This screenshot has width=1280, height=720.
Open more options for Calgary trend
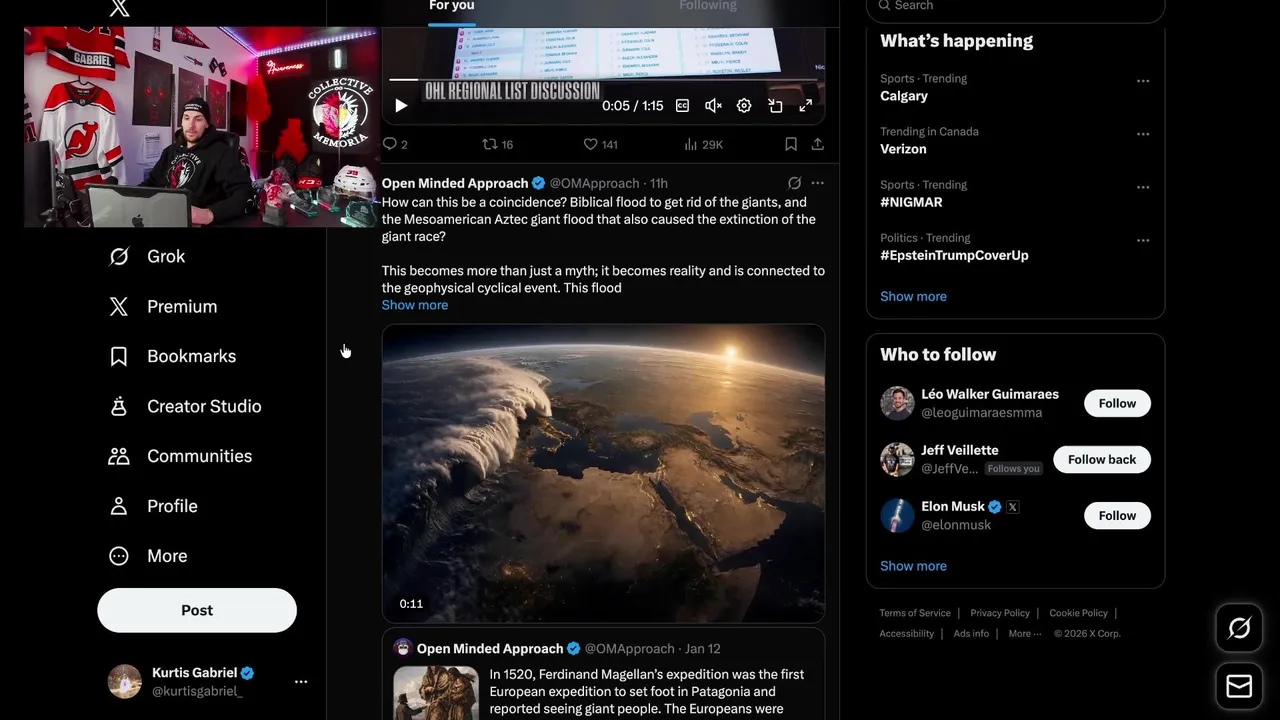point(1143,81)
